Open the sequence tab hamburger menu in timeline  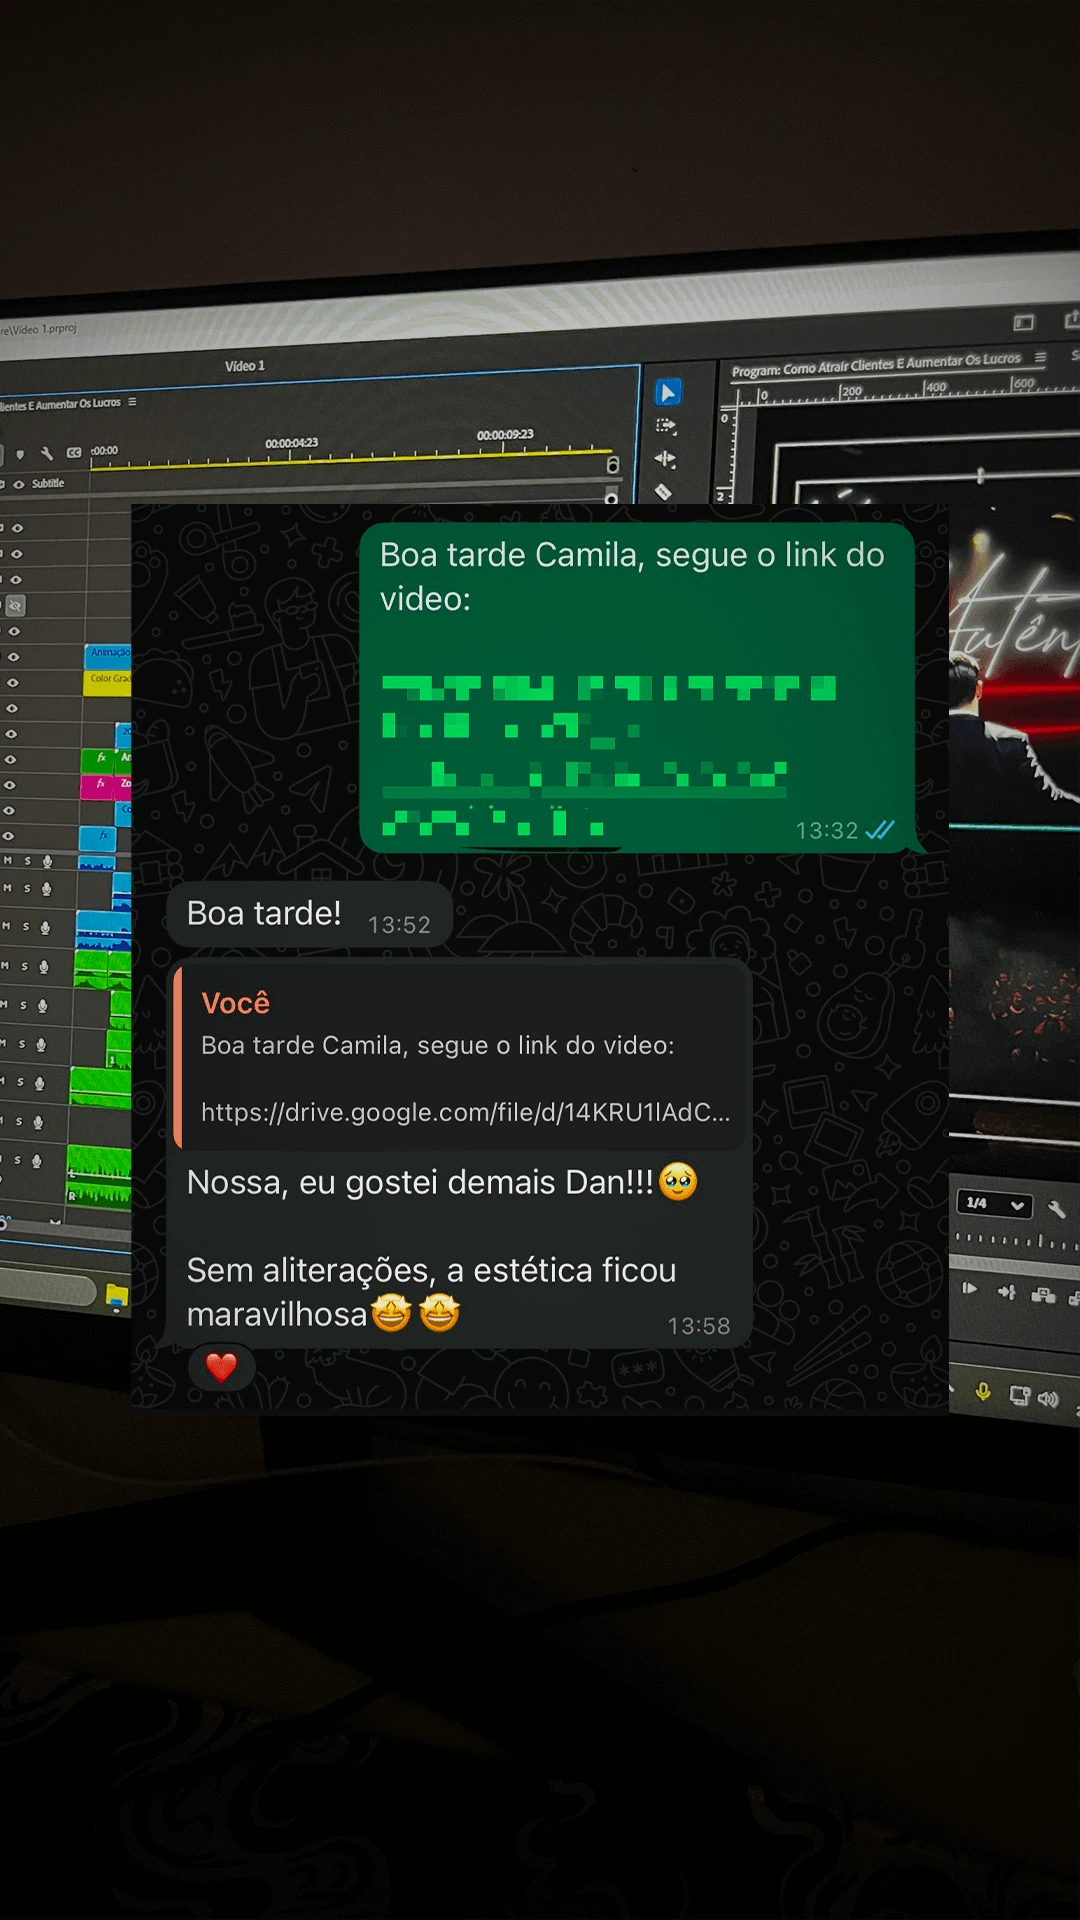click(132, 402)
